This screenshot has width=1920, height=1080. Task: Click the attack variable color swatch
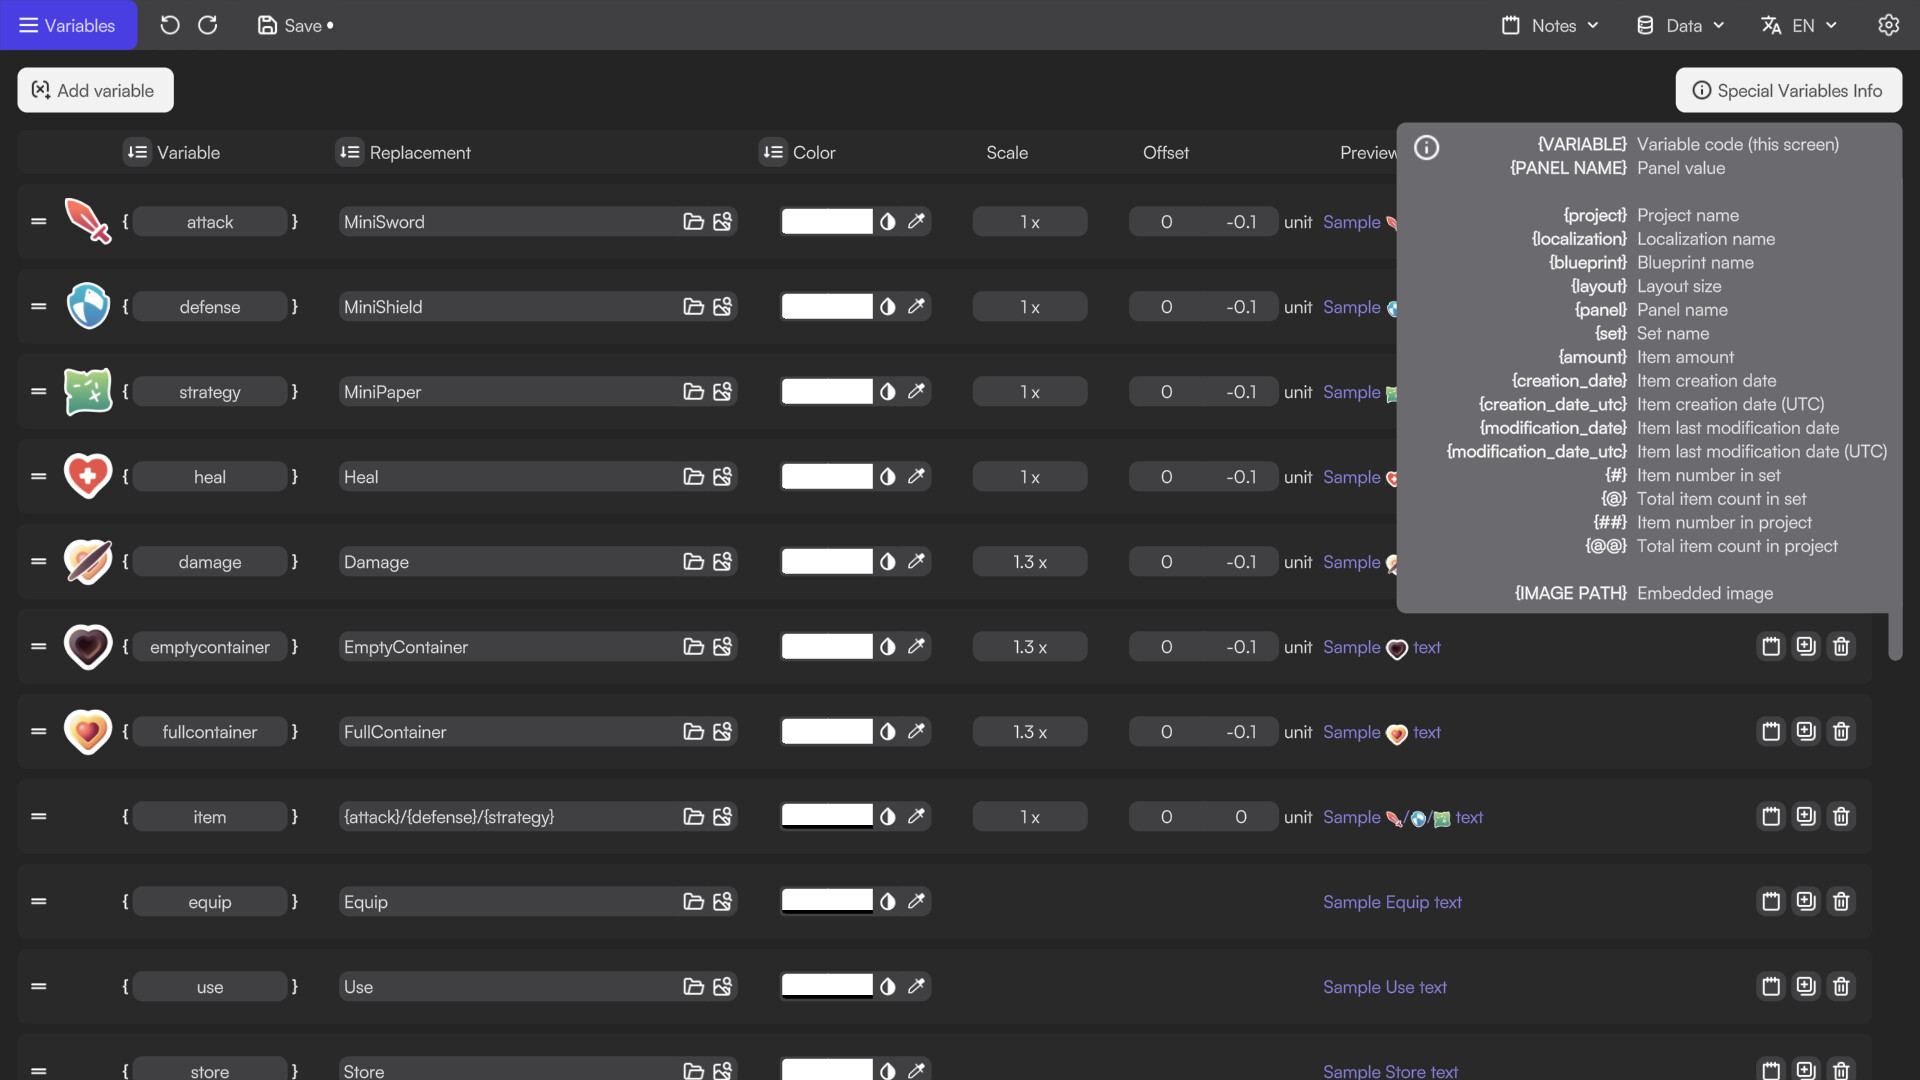(827, 222)
